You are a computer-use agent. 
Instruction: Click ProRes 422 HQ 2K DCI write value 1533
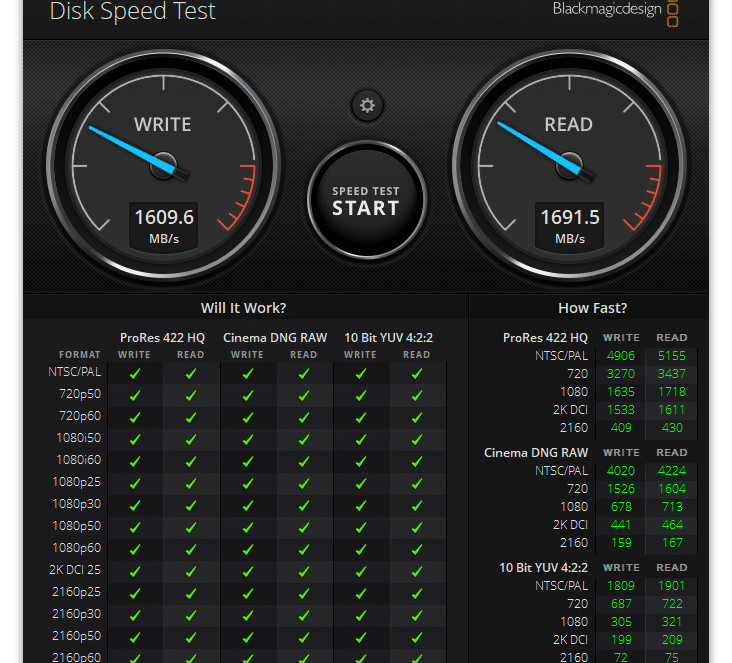(620, 410)
